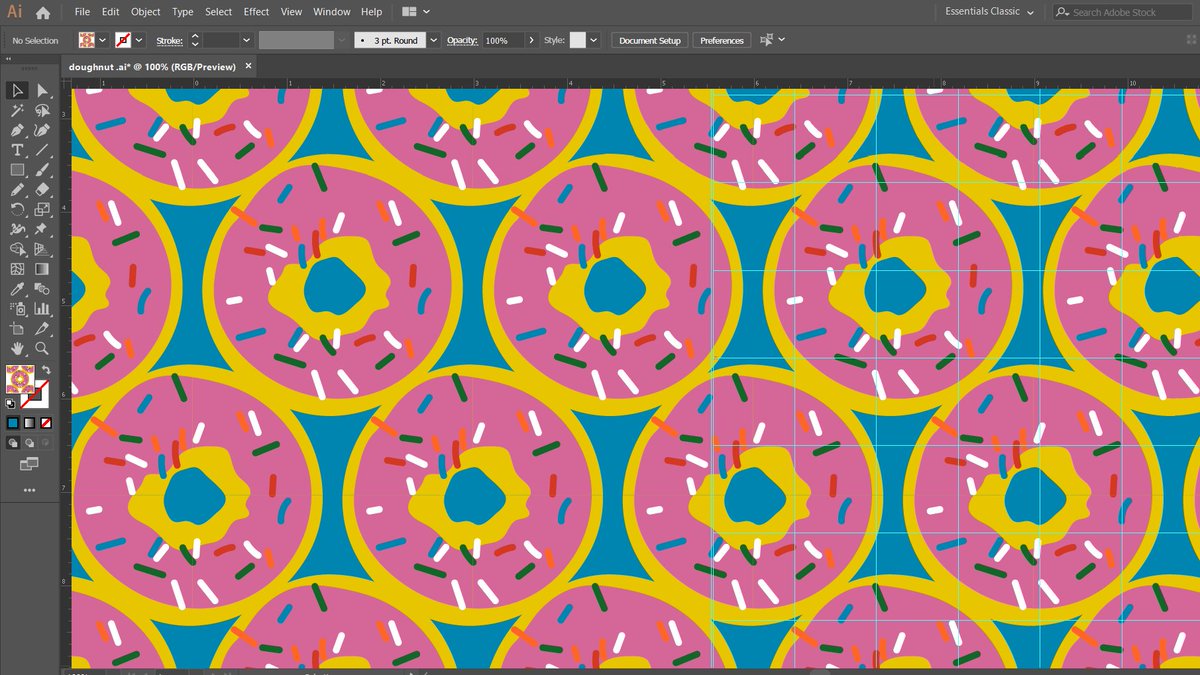Open align-to selection dropdown in control bar

(782, 40)
